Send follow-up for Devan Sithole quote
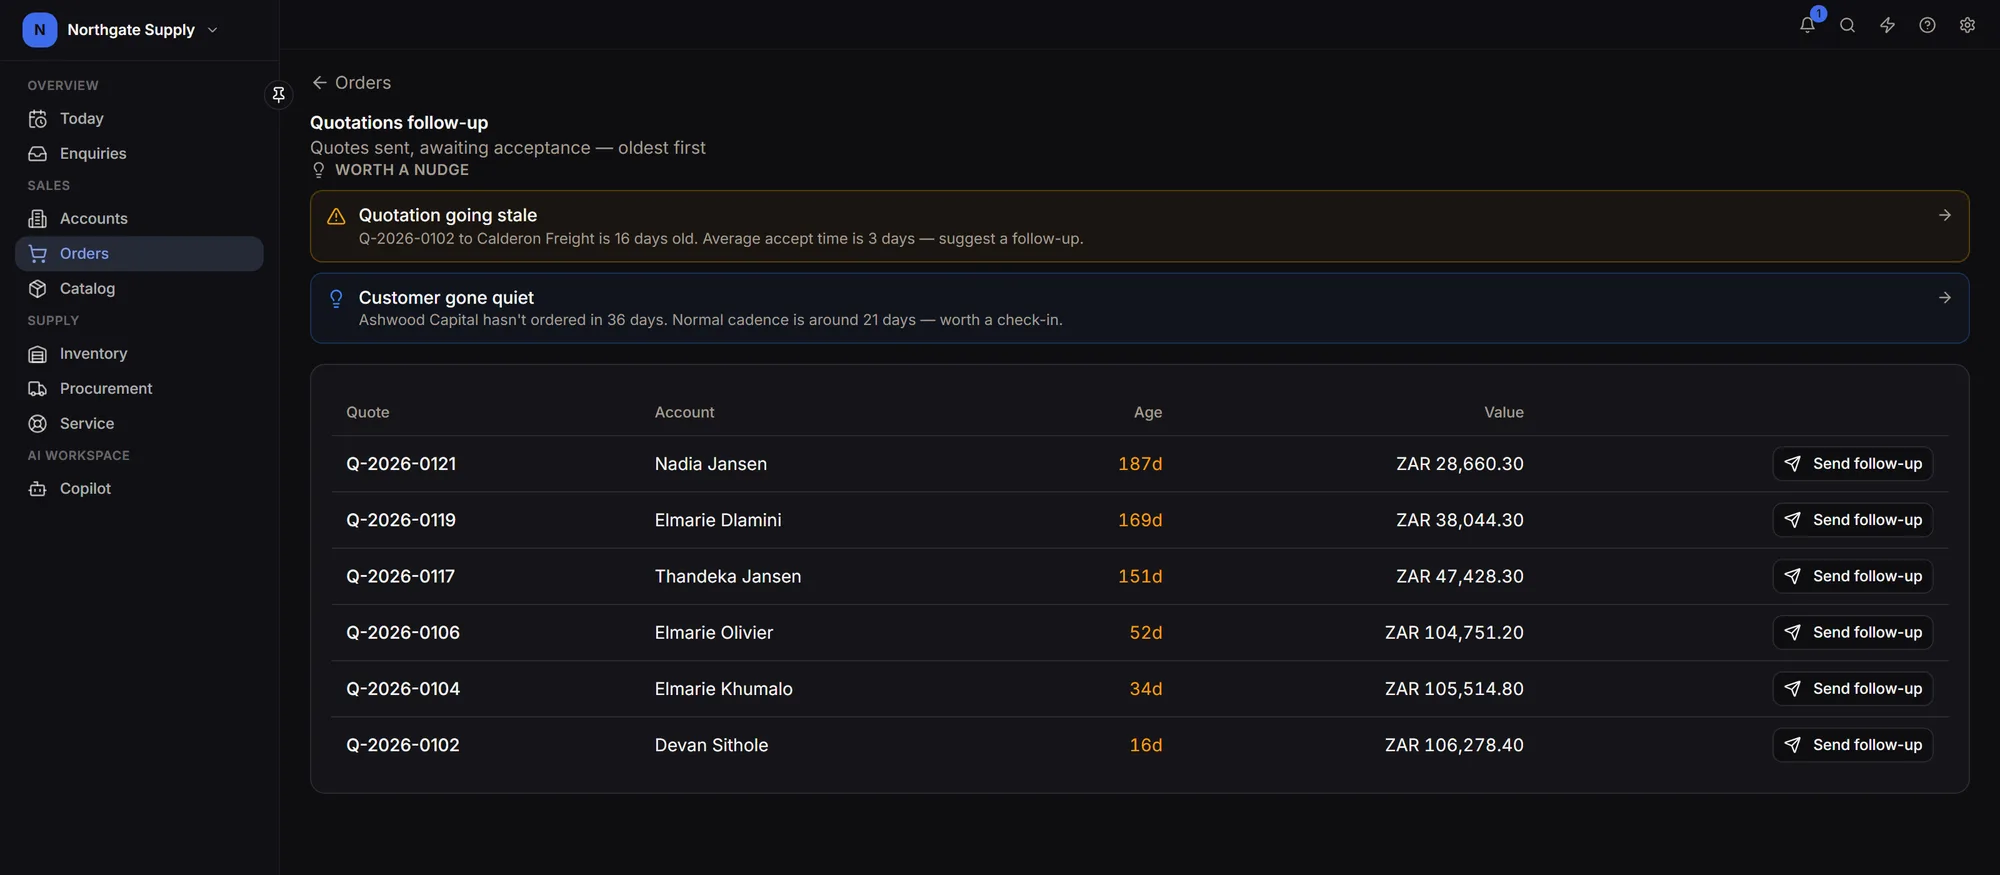The width and height of the screenshot is (2000, 875). [x=1853, y=745]
